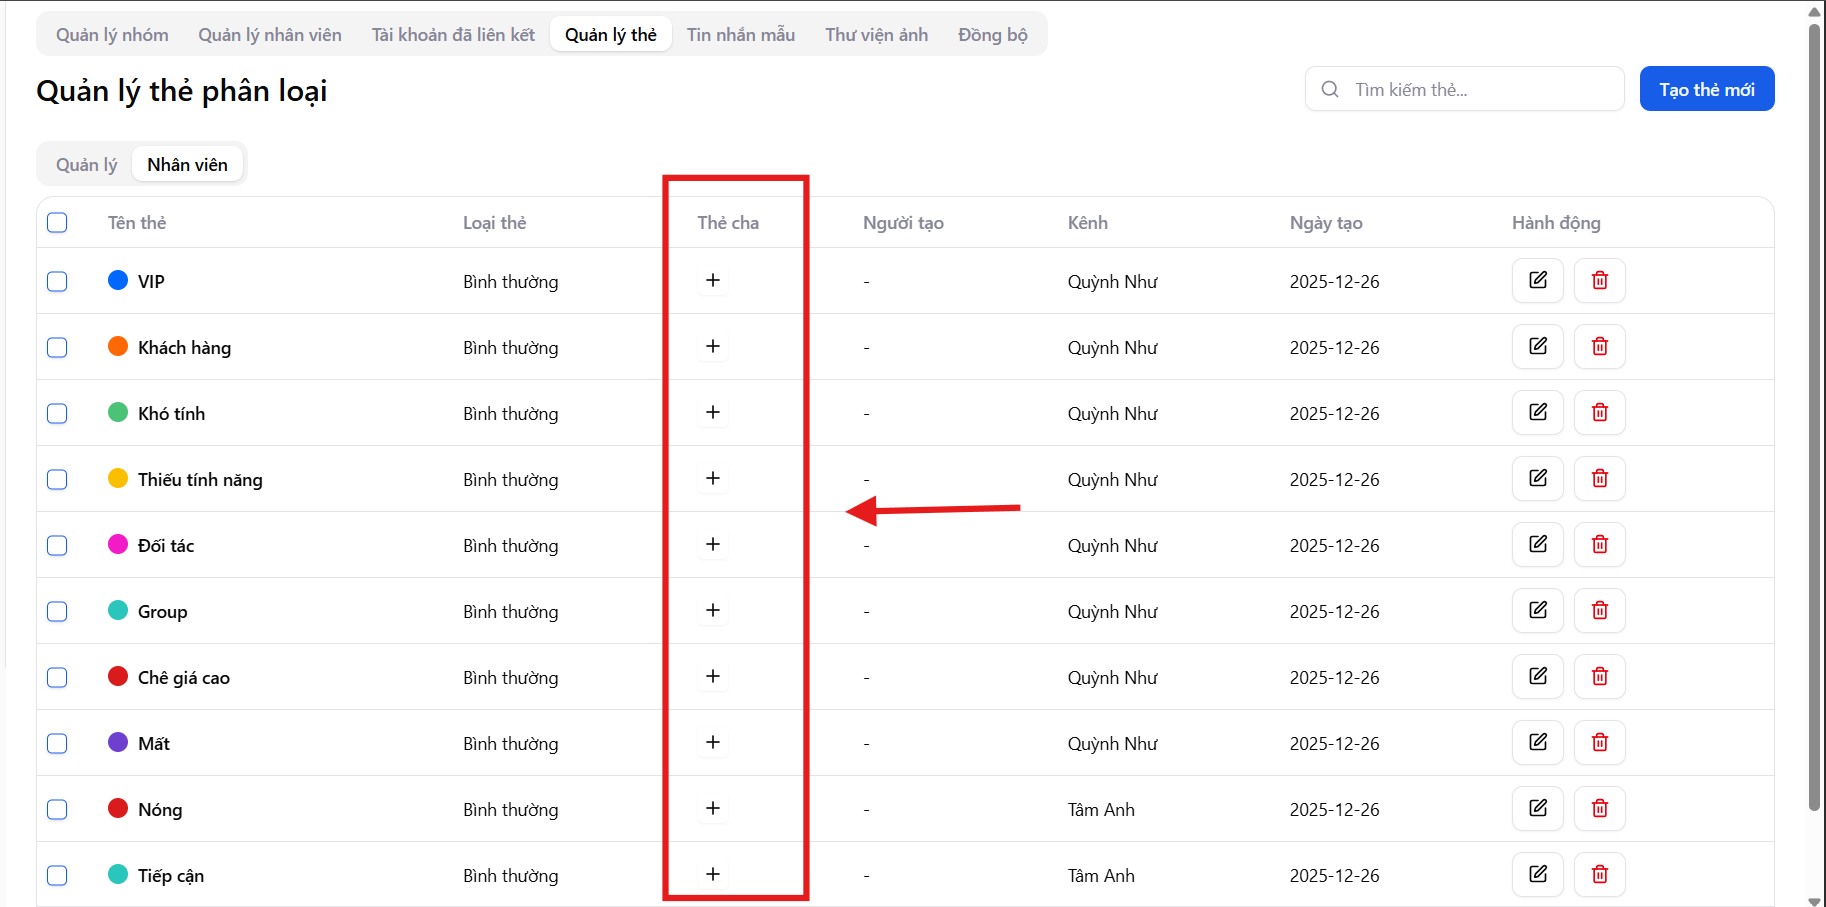Open the Quản lý nhân viên tab
The width and height of the screenshot is (1826, 907).
(x=269, y=35)
